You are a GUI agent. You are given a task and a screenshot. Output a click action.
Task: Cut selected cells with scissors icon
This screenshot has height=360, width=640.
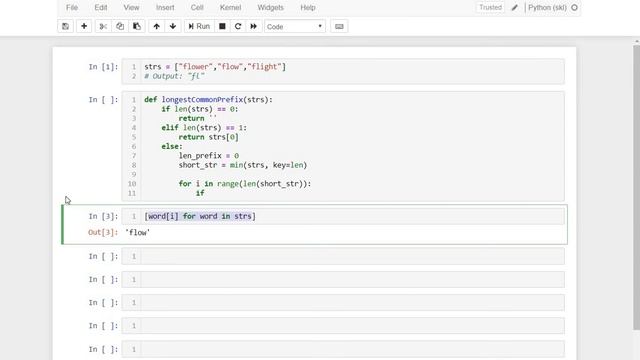103,27
